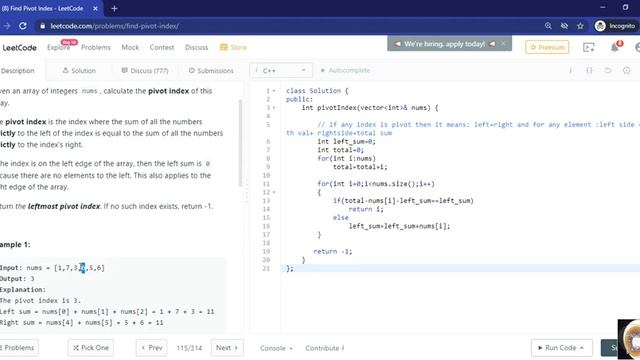Open the Problems page
The image size is (640, 360).
point(96,47)
